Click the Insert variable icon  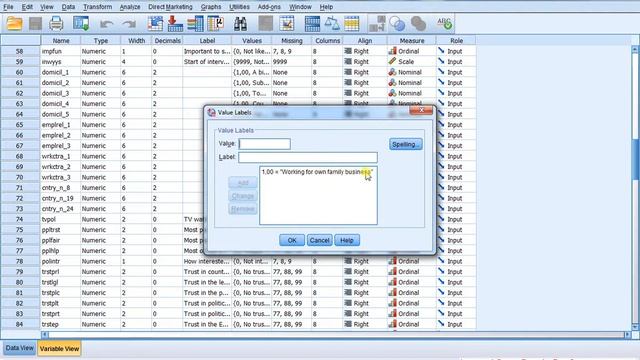[287, 24]
